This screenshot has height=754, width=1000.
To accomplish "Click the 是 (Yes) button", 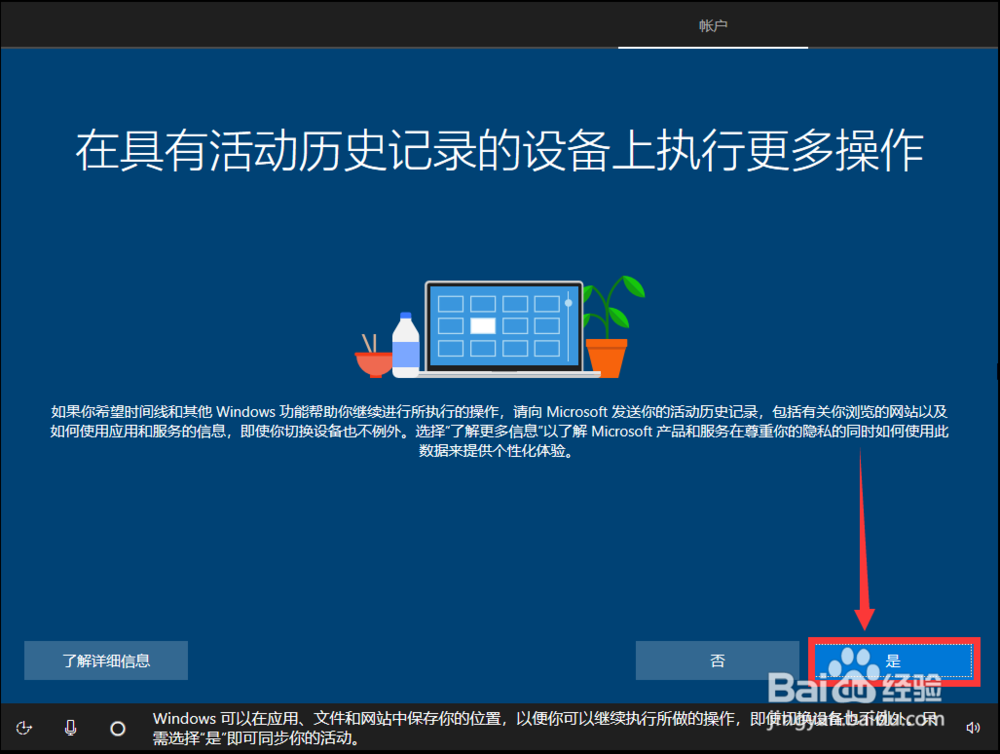I will (894, 661).
